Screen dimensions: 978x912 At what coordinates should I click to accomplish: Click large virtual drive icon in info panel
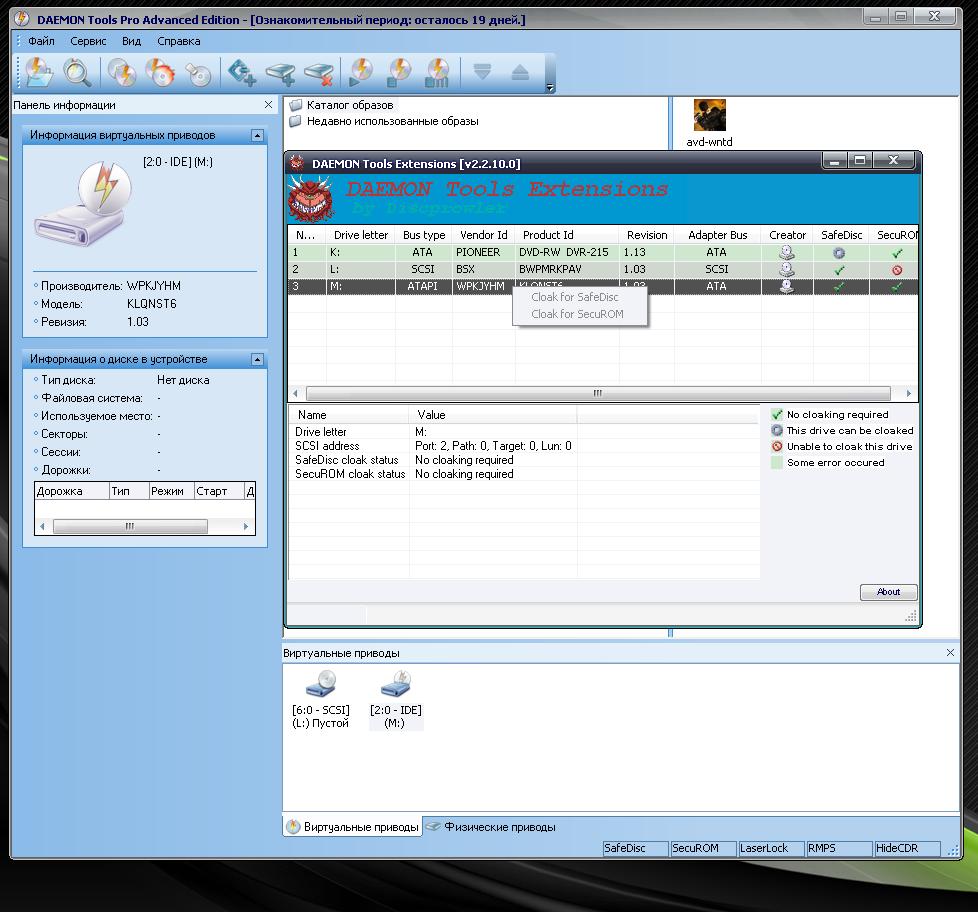[84, 203]
